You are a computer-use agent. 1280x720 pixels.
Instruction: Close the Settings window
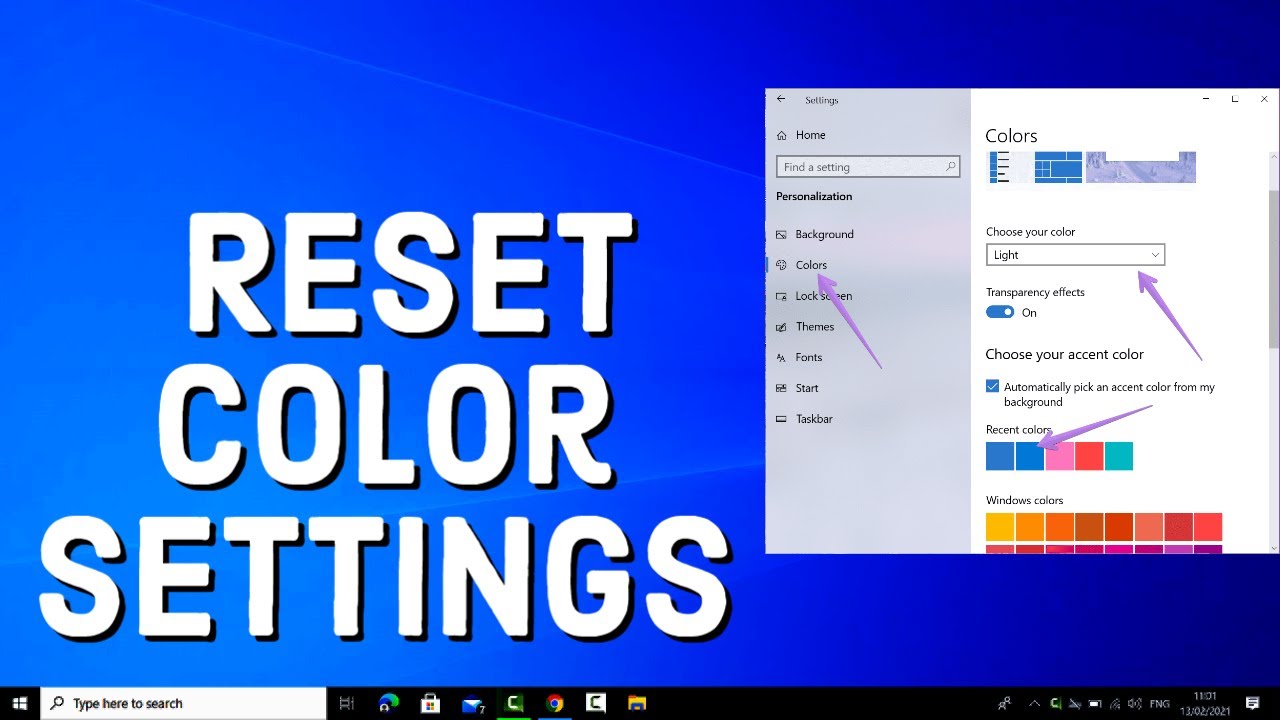coord(1265,99)
